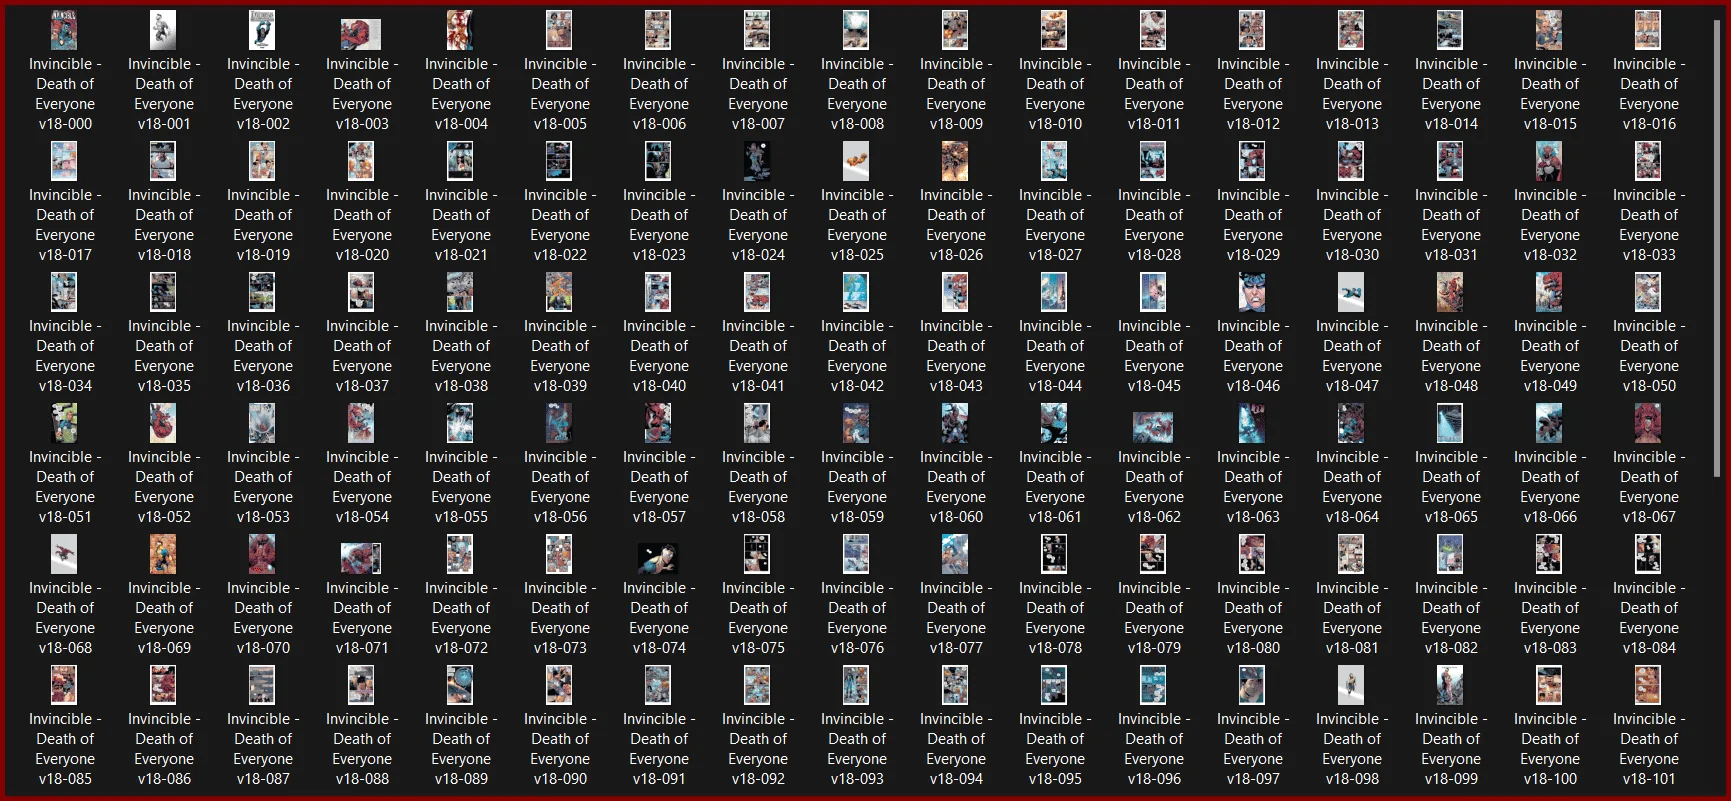Select the v18-050 page thumbnail
1731x801 pixels.
1648,292
